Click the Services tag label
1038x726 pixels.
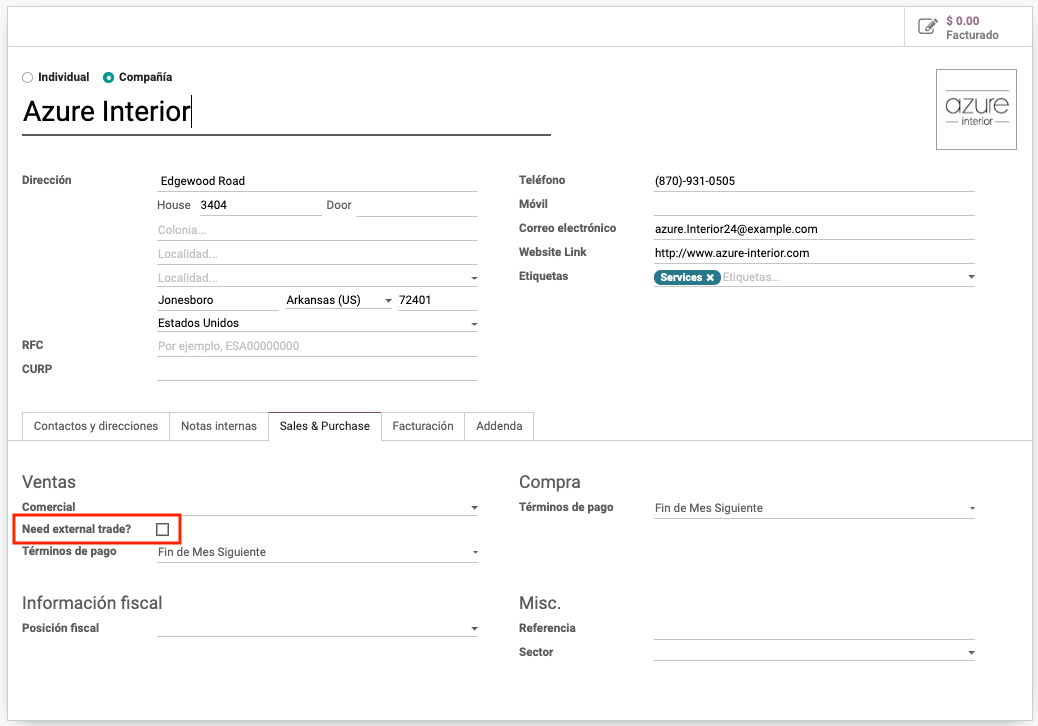(x=681, y=277)
